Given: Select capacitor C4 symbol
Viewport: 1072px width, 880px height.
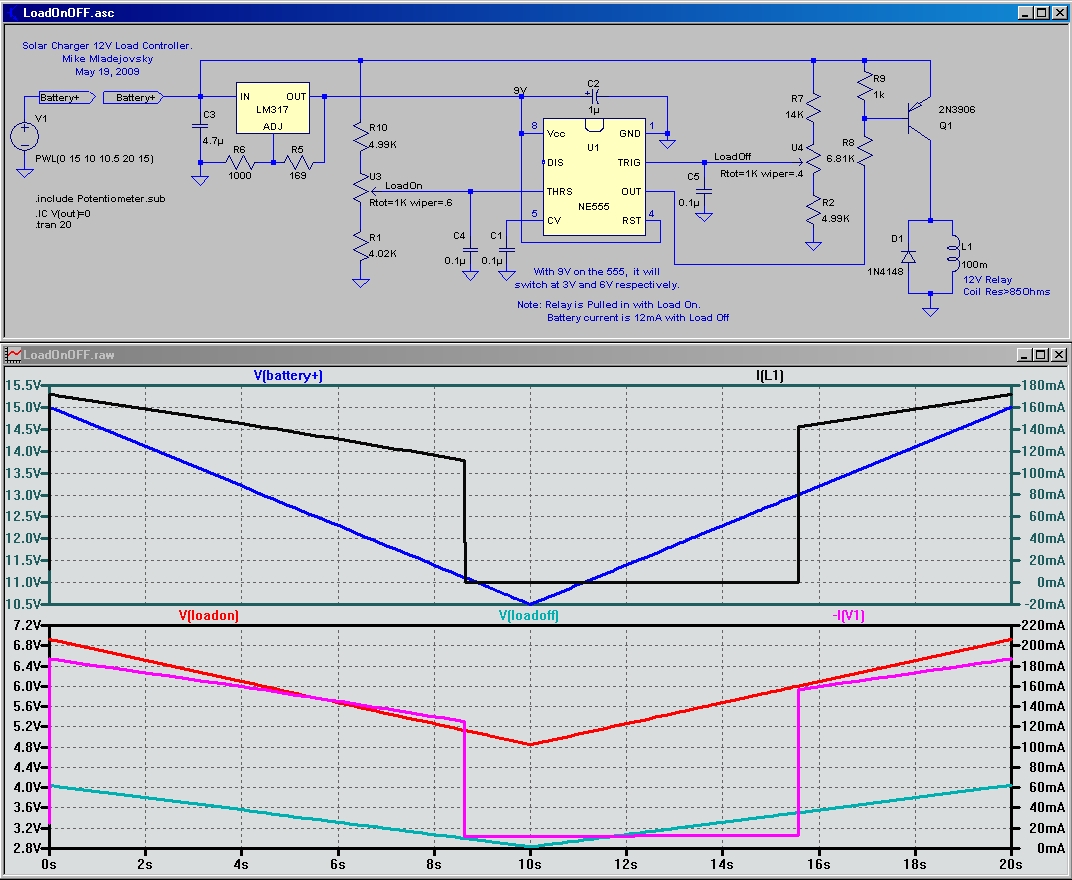Looking at the screenshot, I should [x=470, y=250].
